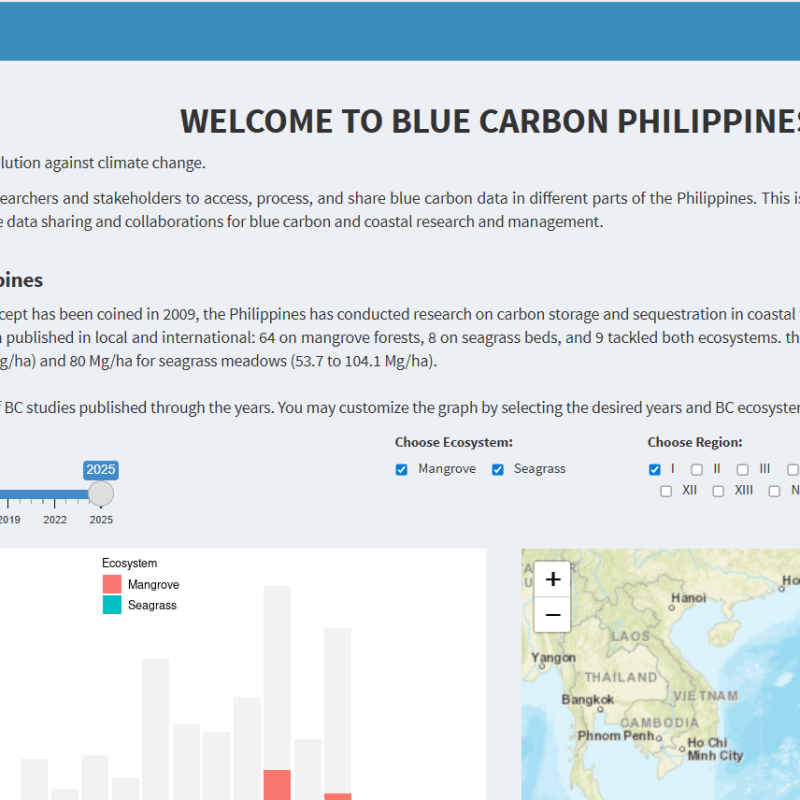Screen dimensions: 800x800
Task: Click the 2022 tick label on the timeline
Action: 55,520
